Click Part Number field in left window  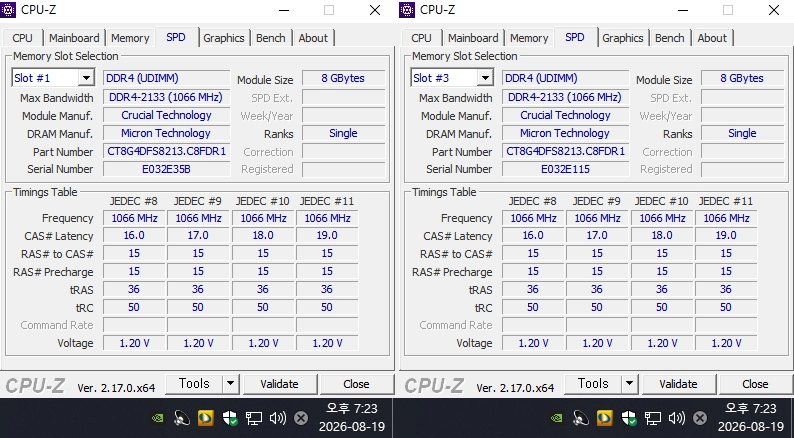point(167,151)
